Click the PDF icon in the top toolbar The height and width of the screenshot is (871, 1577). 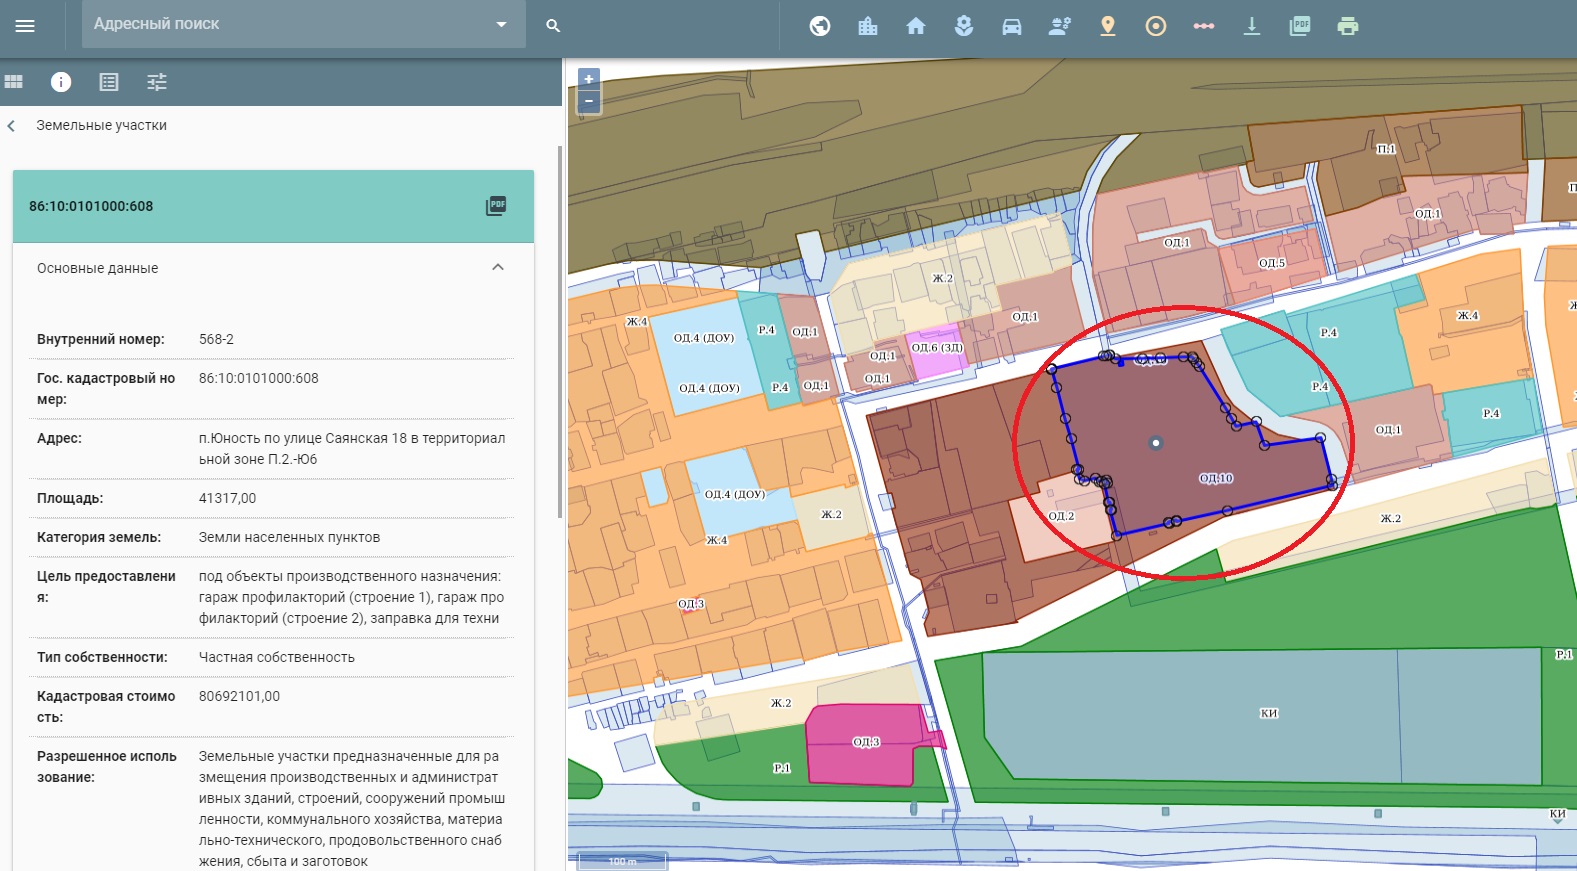tap(1300, 26)
